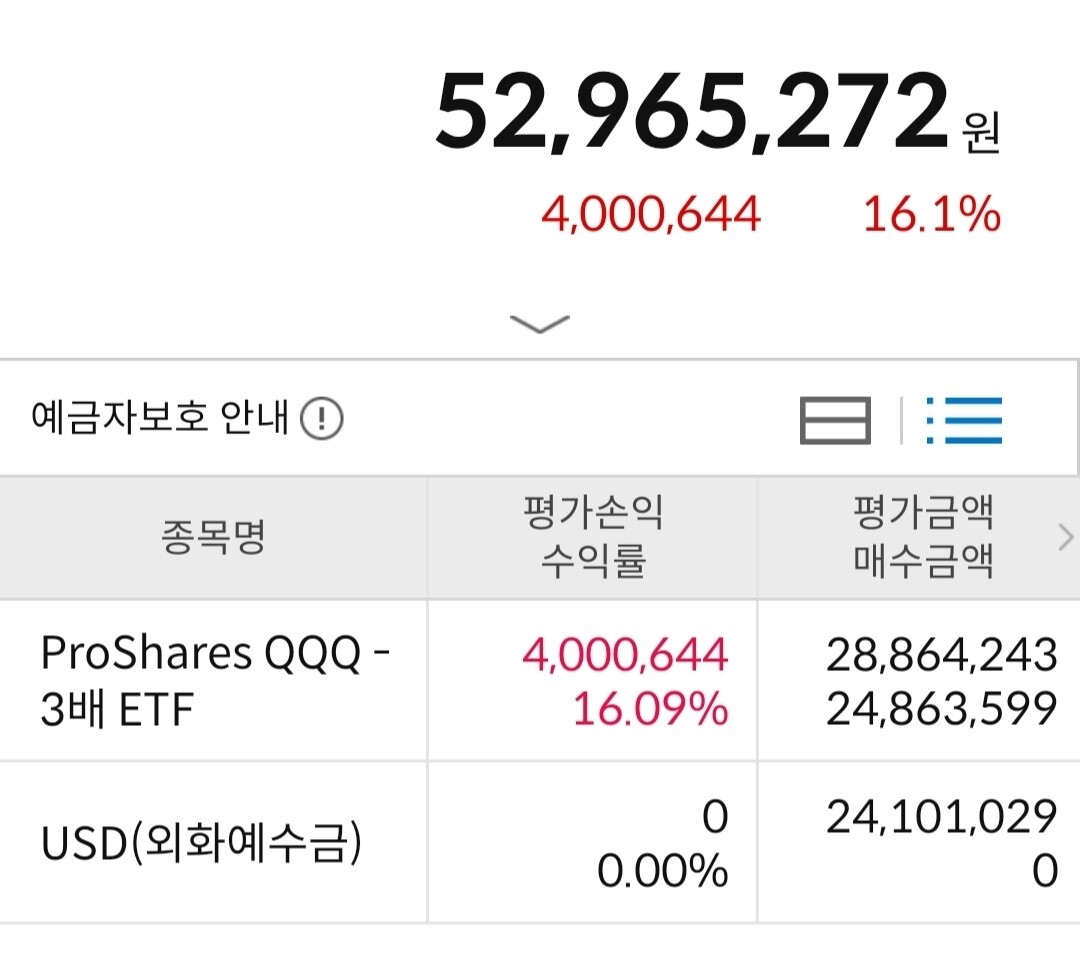Switch to list view layout icon

(964, 420)
